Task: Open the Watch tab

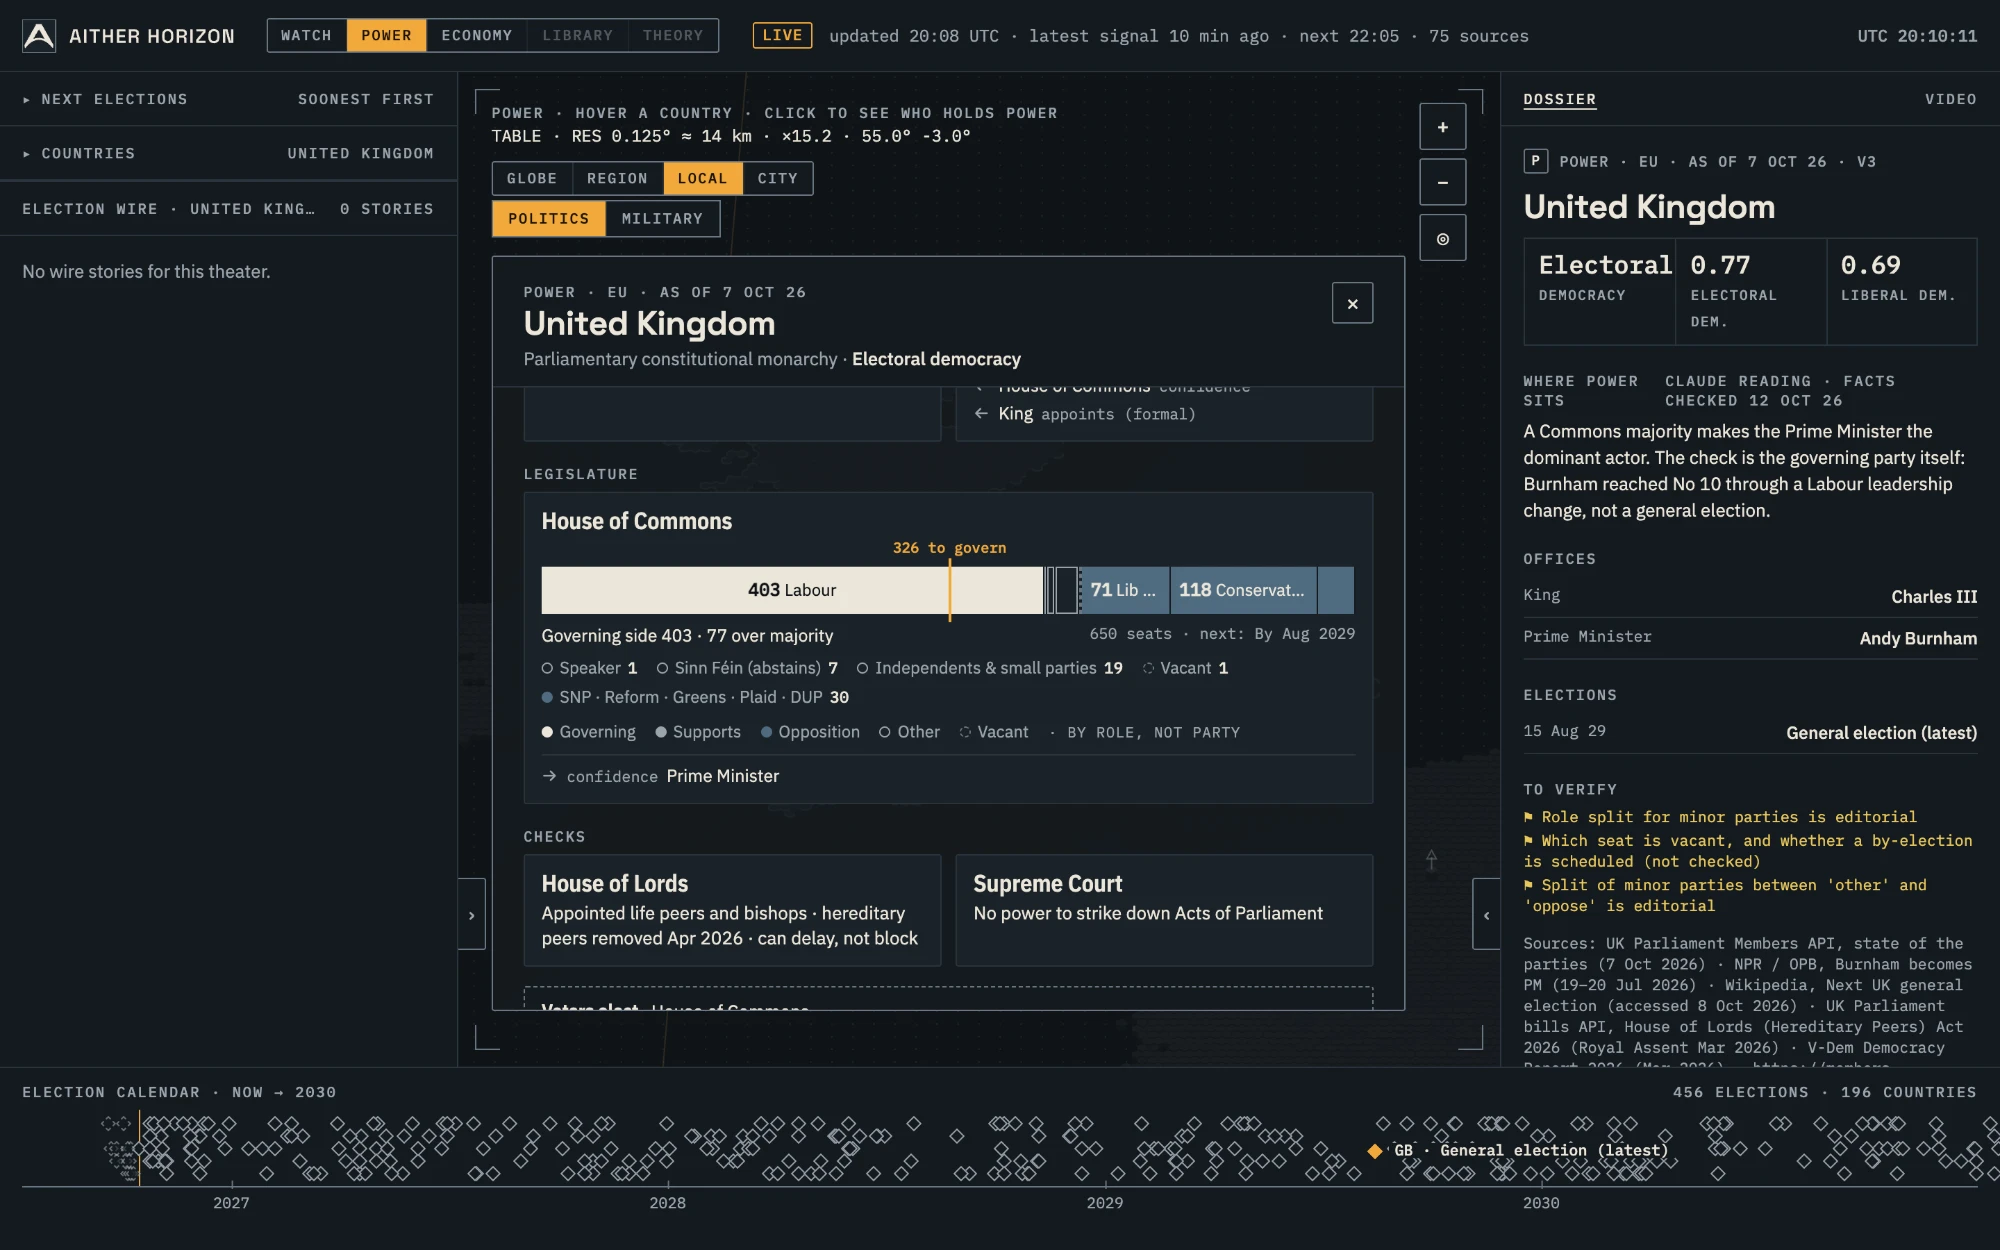Action: pyautogui.click(x=306, y=35)
